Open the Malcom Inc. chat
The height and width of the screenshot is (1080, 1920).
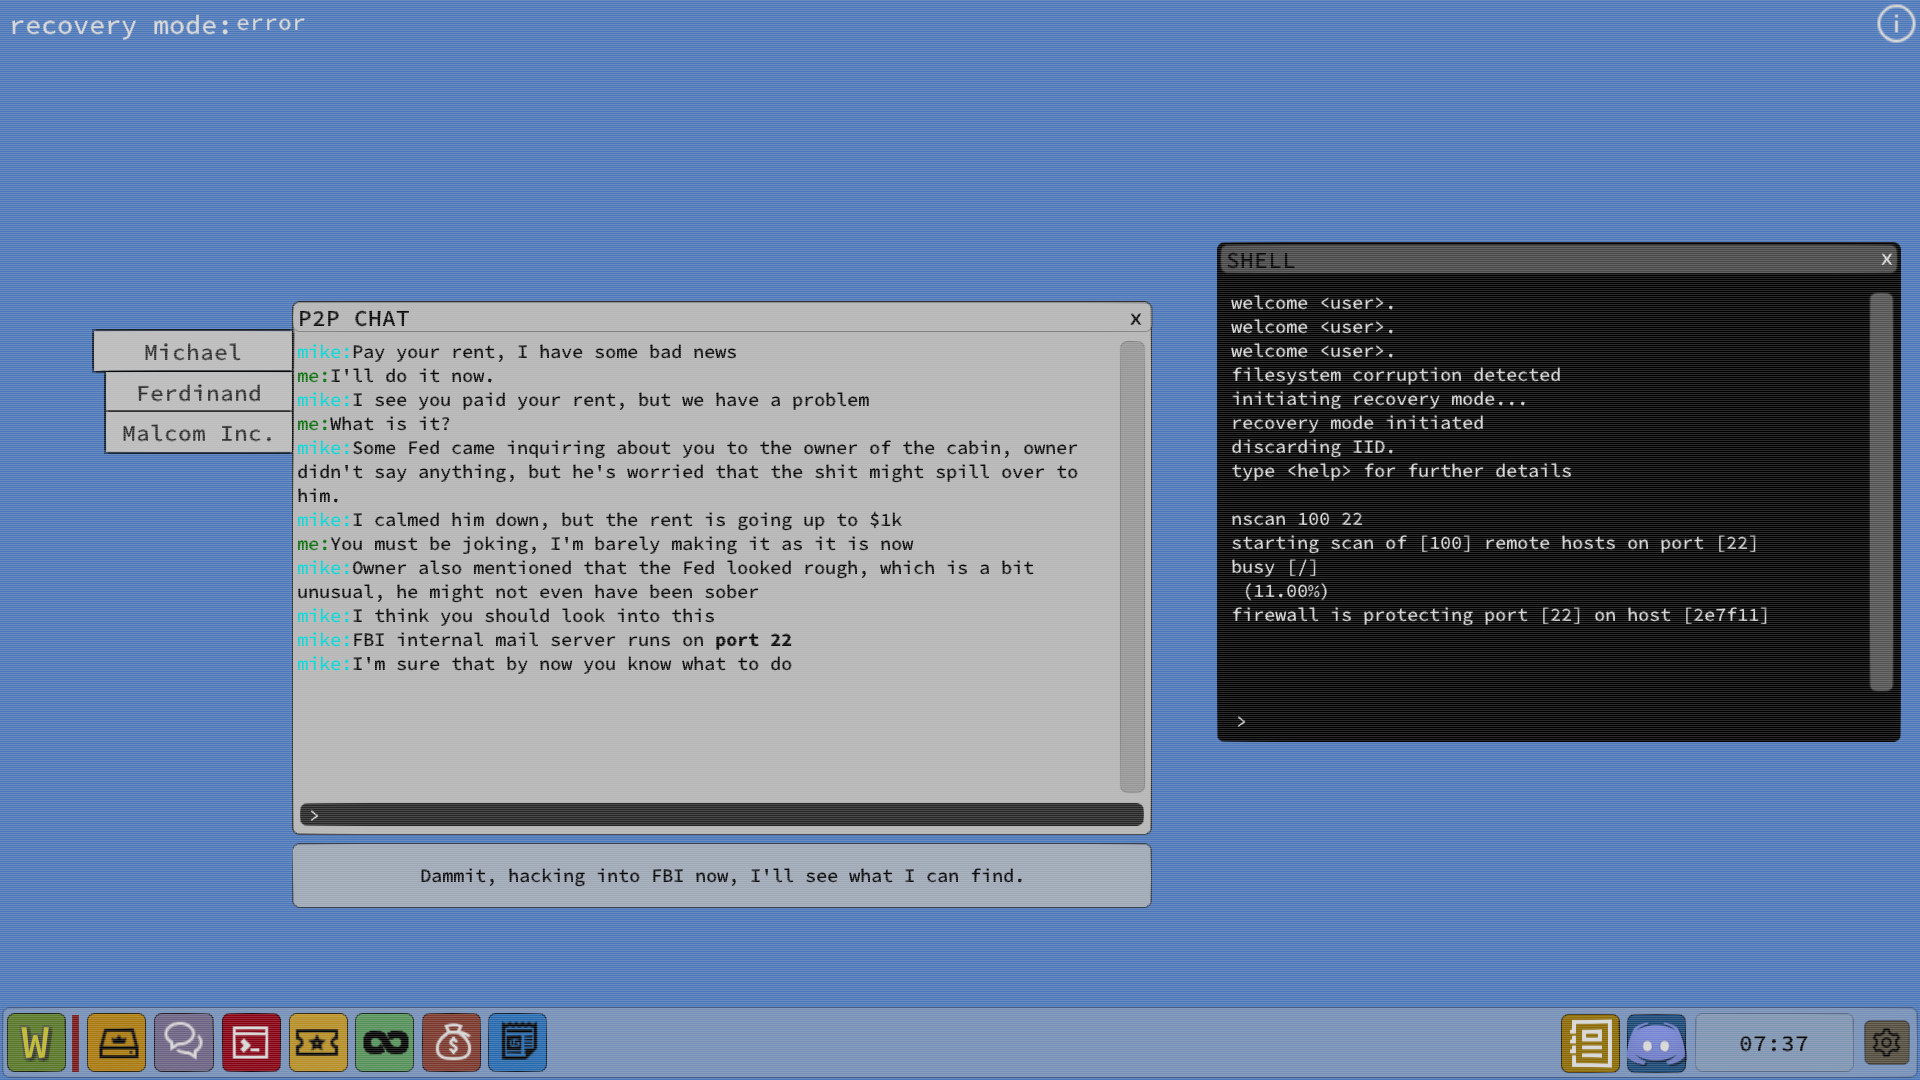pos(197,433)
